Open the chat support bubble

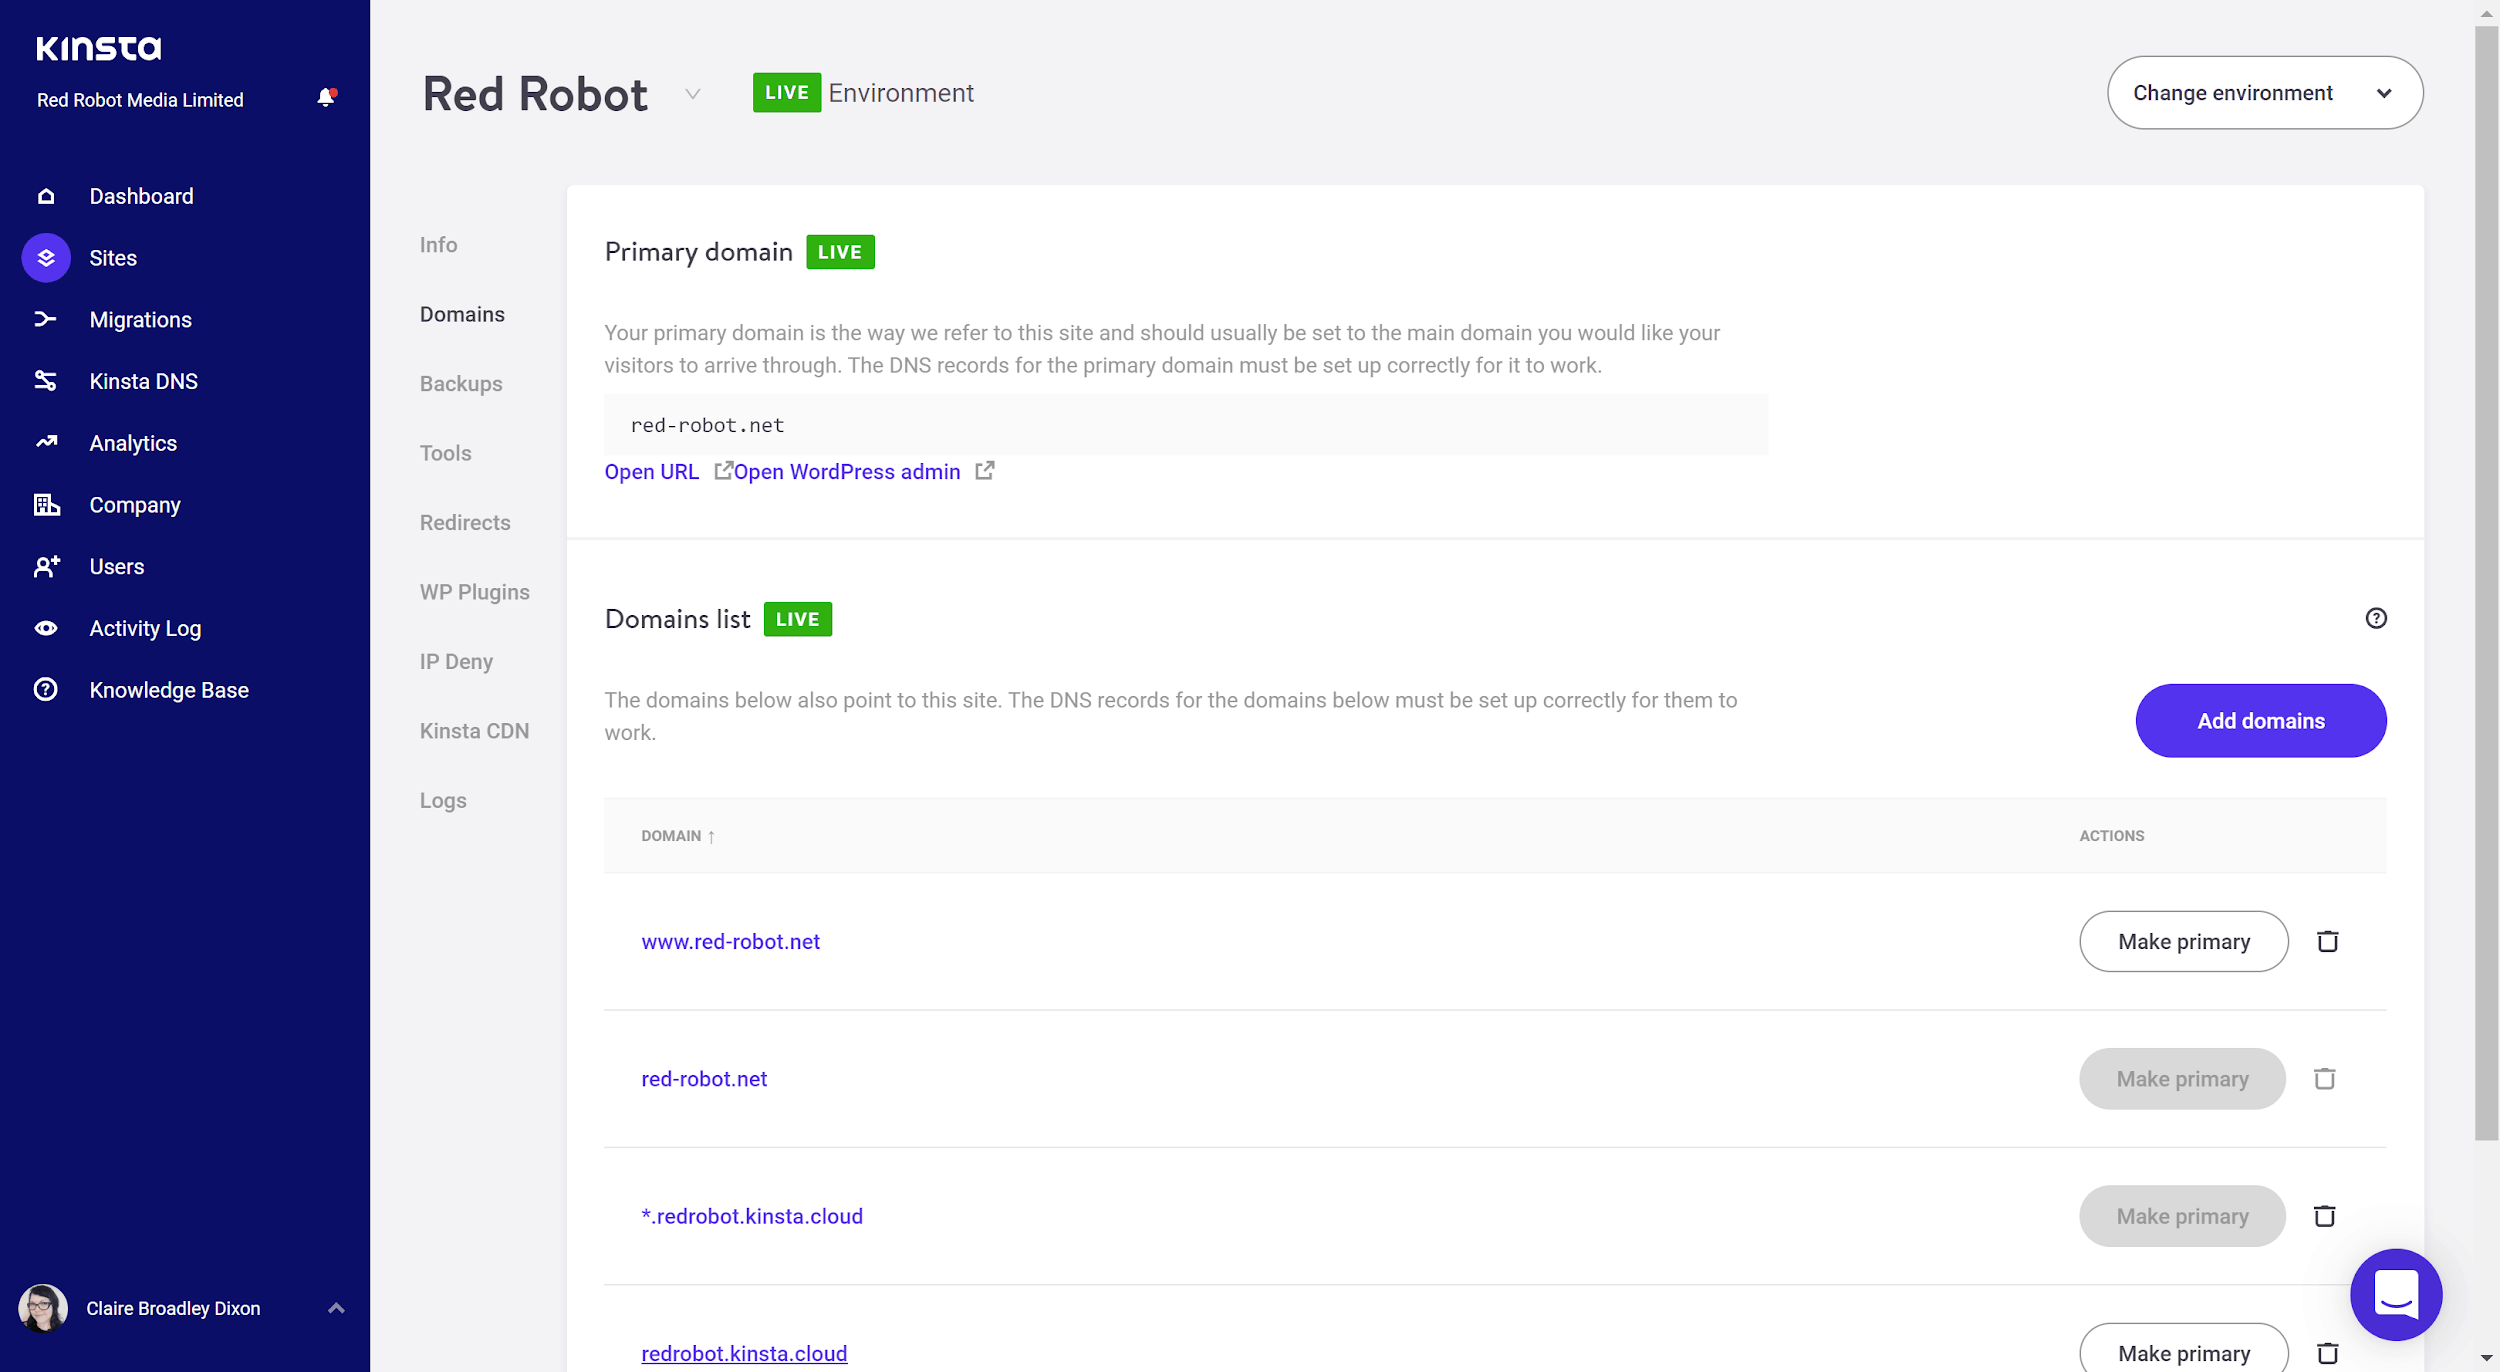point(2396,1295)
